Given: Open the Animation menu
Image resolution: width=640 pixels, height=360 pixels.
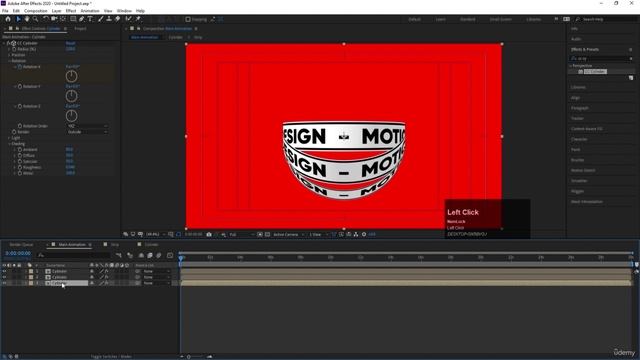Looking at the screenshot, I should 90,11.
